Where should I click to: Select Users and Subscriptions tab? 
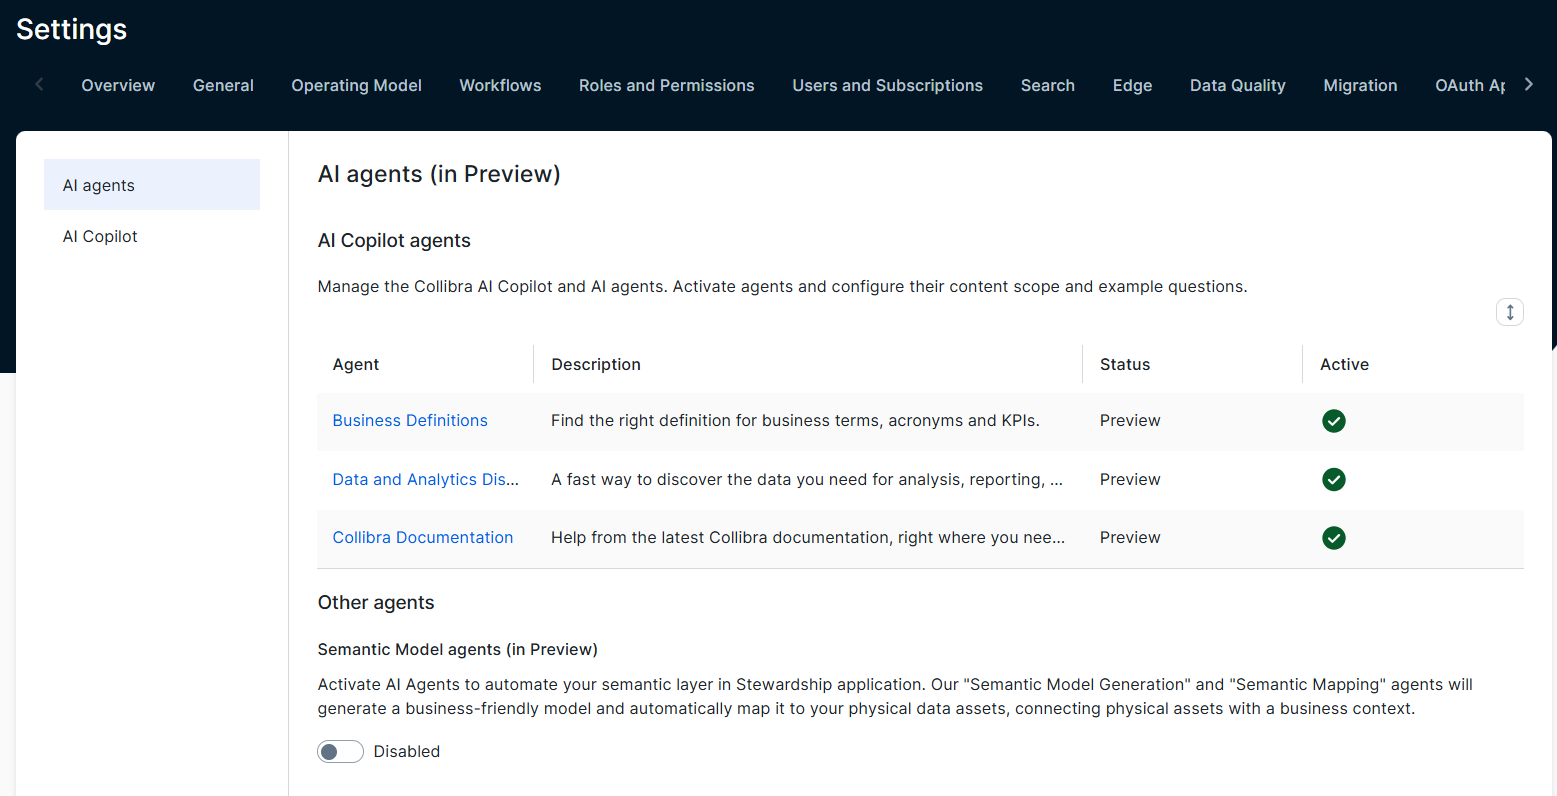tap(887, 86)
